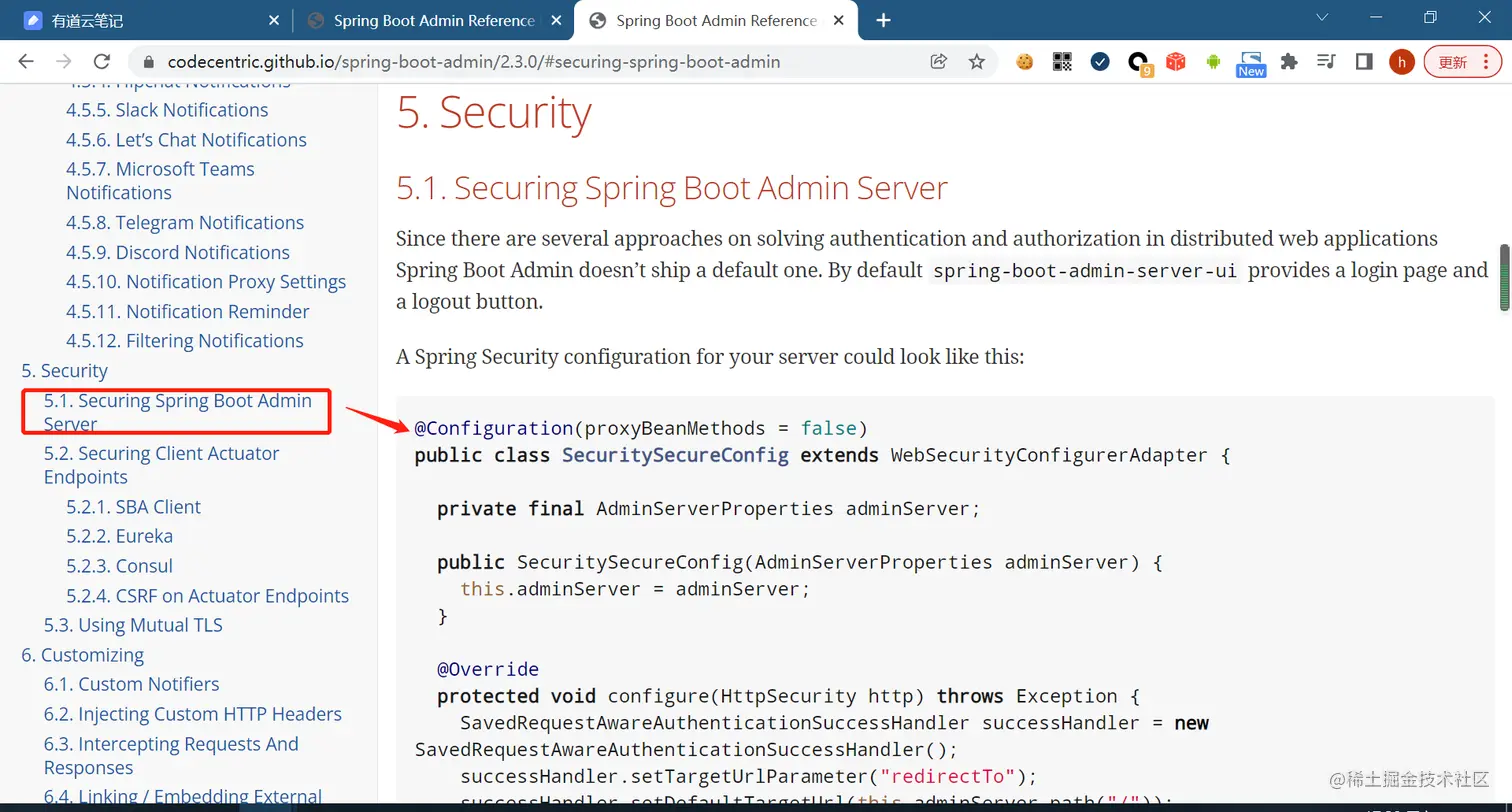1512x812 pixels.
Task: Click the @Configuration annotation in code
Action: (x=494, y=428)
